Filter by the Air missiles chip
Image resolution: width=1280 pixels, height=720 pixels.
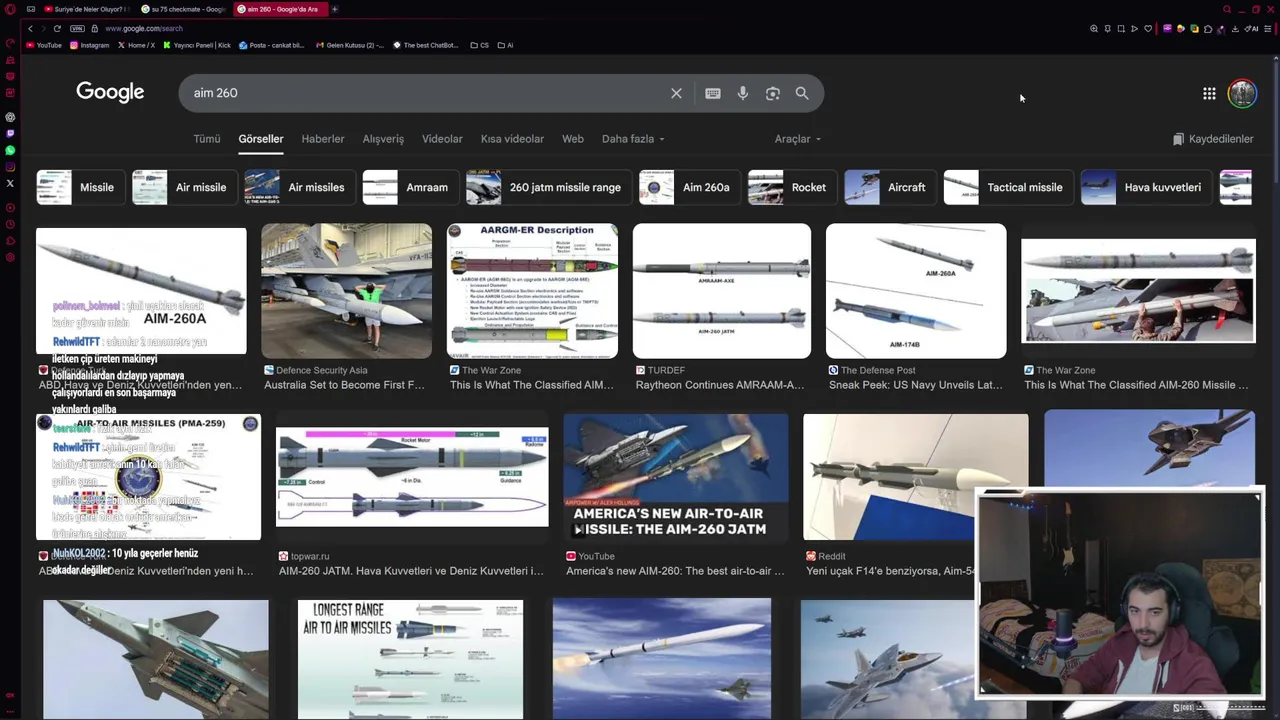298,187
